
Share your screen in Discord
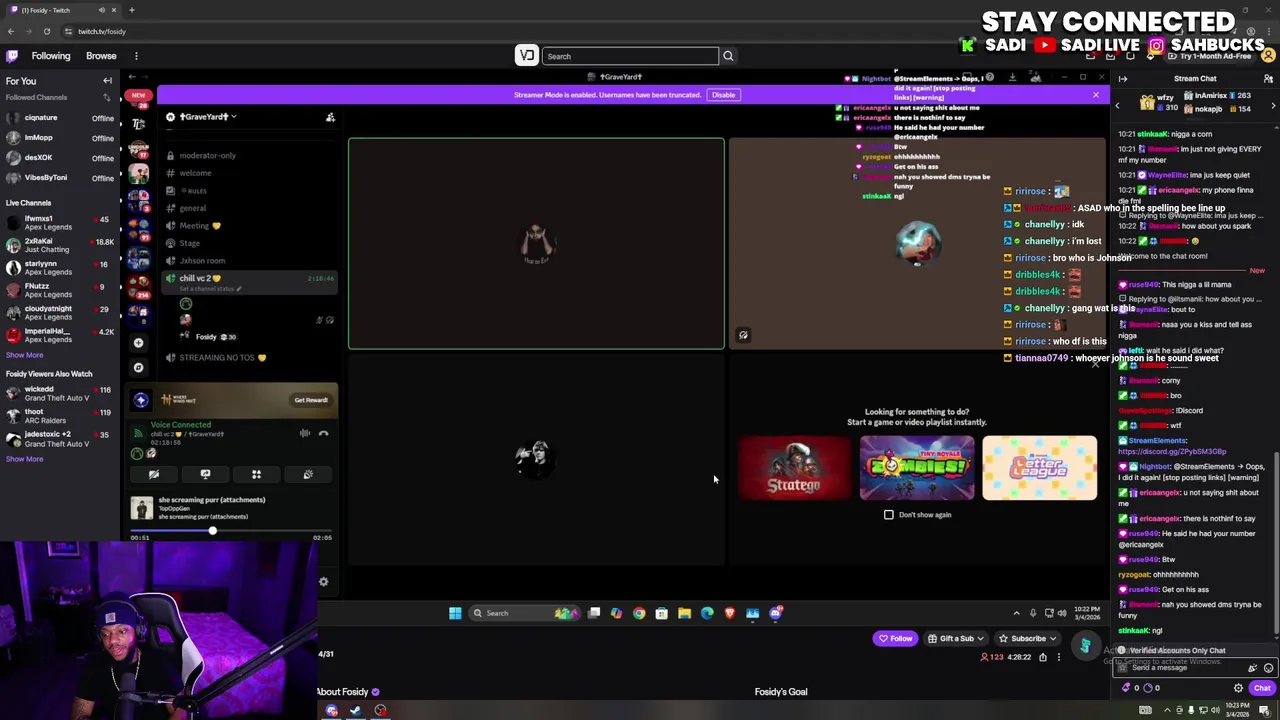pyautogui.click(x=205, y=475)
